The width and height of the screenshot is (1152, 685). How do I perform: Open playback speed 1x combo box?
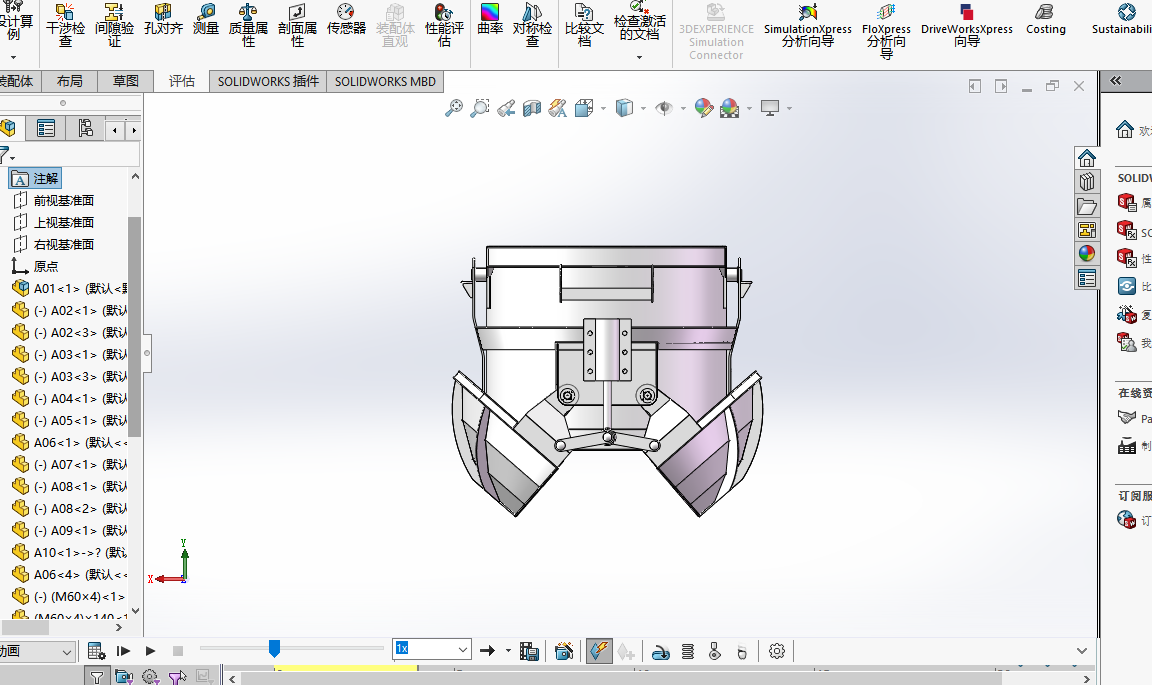coord(432,649)
